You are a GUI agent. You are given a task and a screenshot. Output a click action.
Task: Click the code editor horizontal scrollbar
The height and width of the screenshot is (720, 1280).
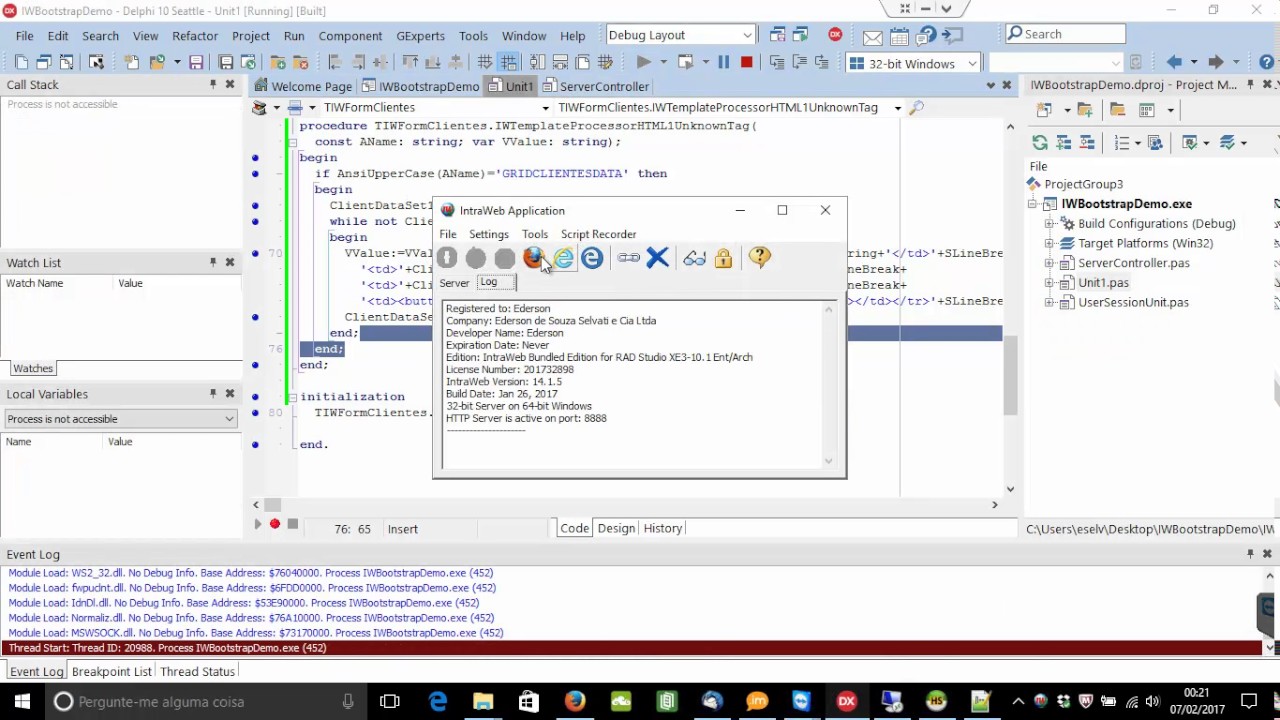click(x=625, y=505)
